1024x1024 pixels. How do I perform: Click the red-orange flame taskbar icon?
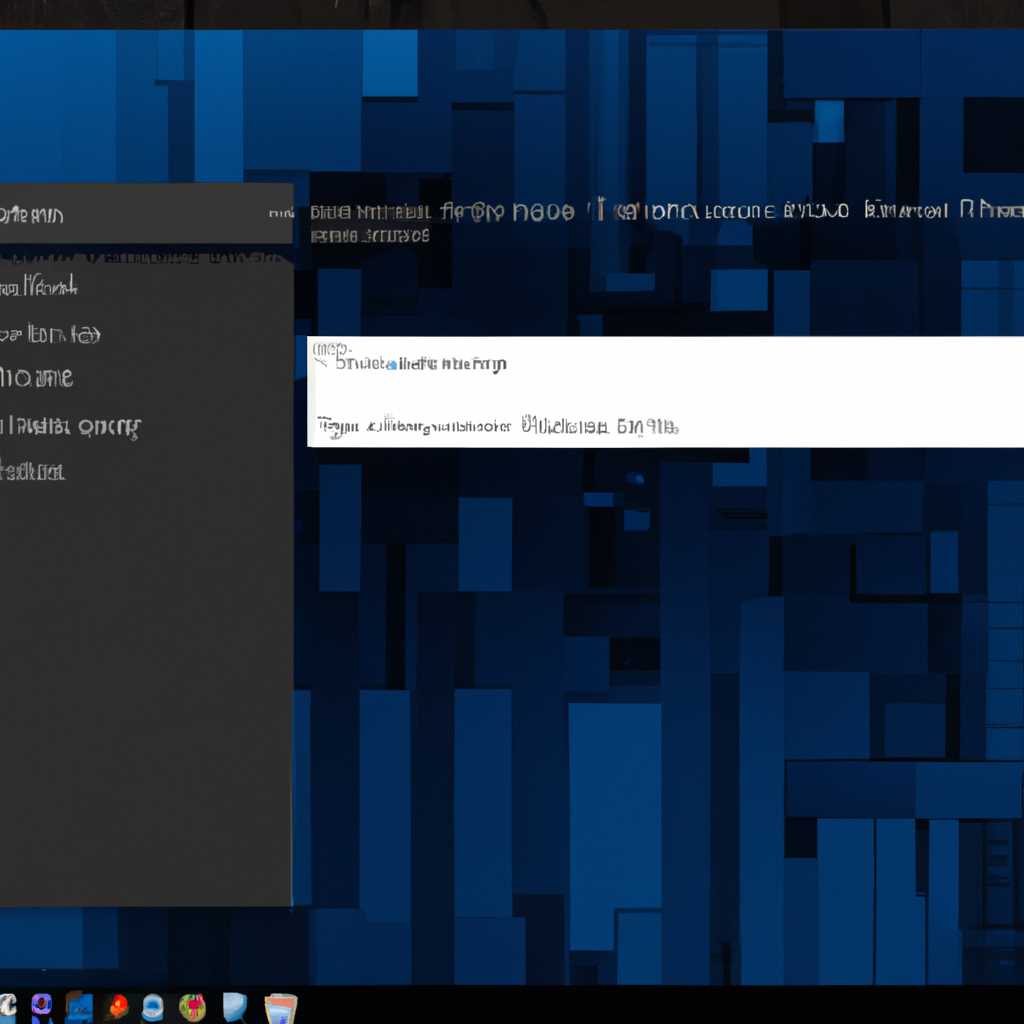pos(118,1006)
